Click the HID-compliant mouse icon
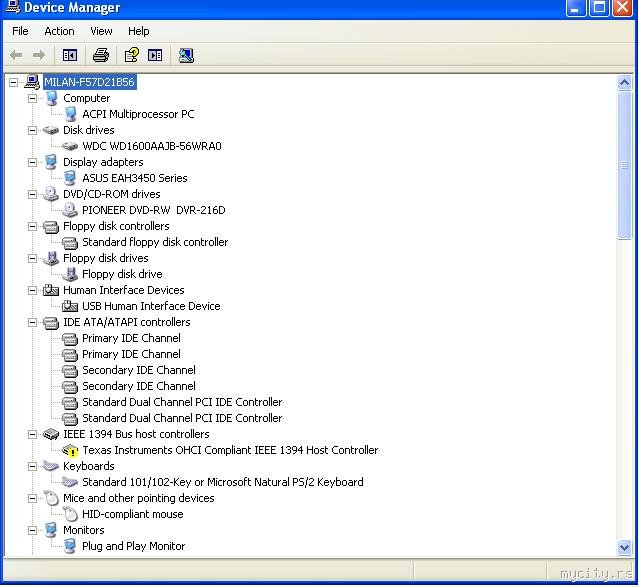This screenshot has height=587, width=639. click(x=70, y=514)
